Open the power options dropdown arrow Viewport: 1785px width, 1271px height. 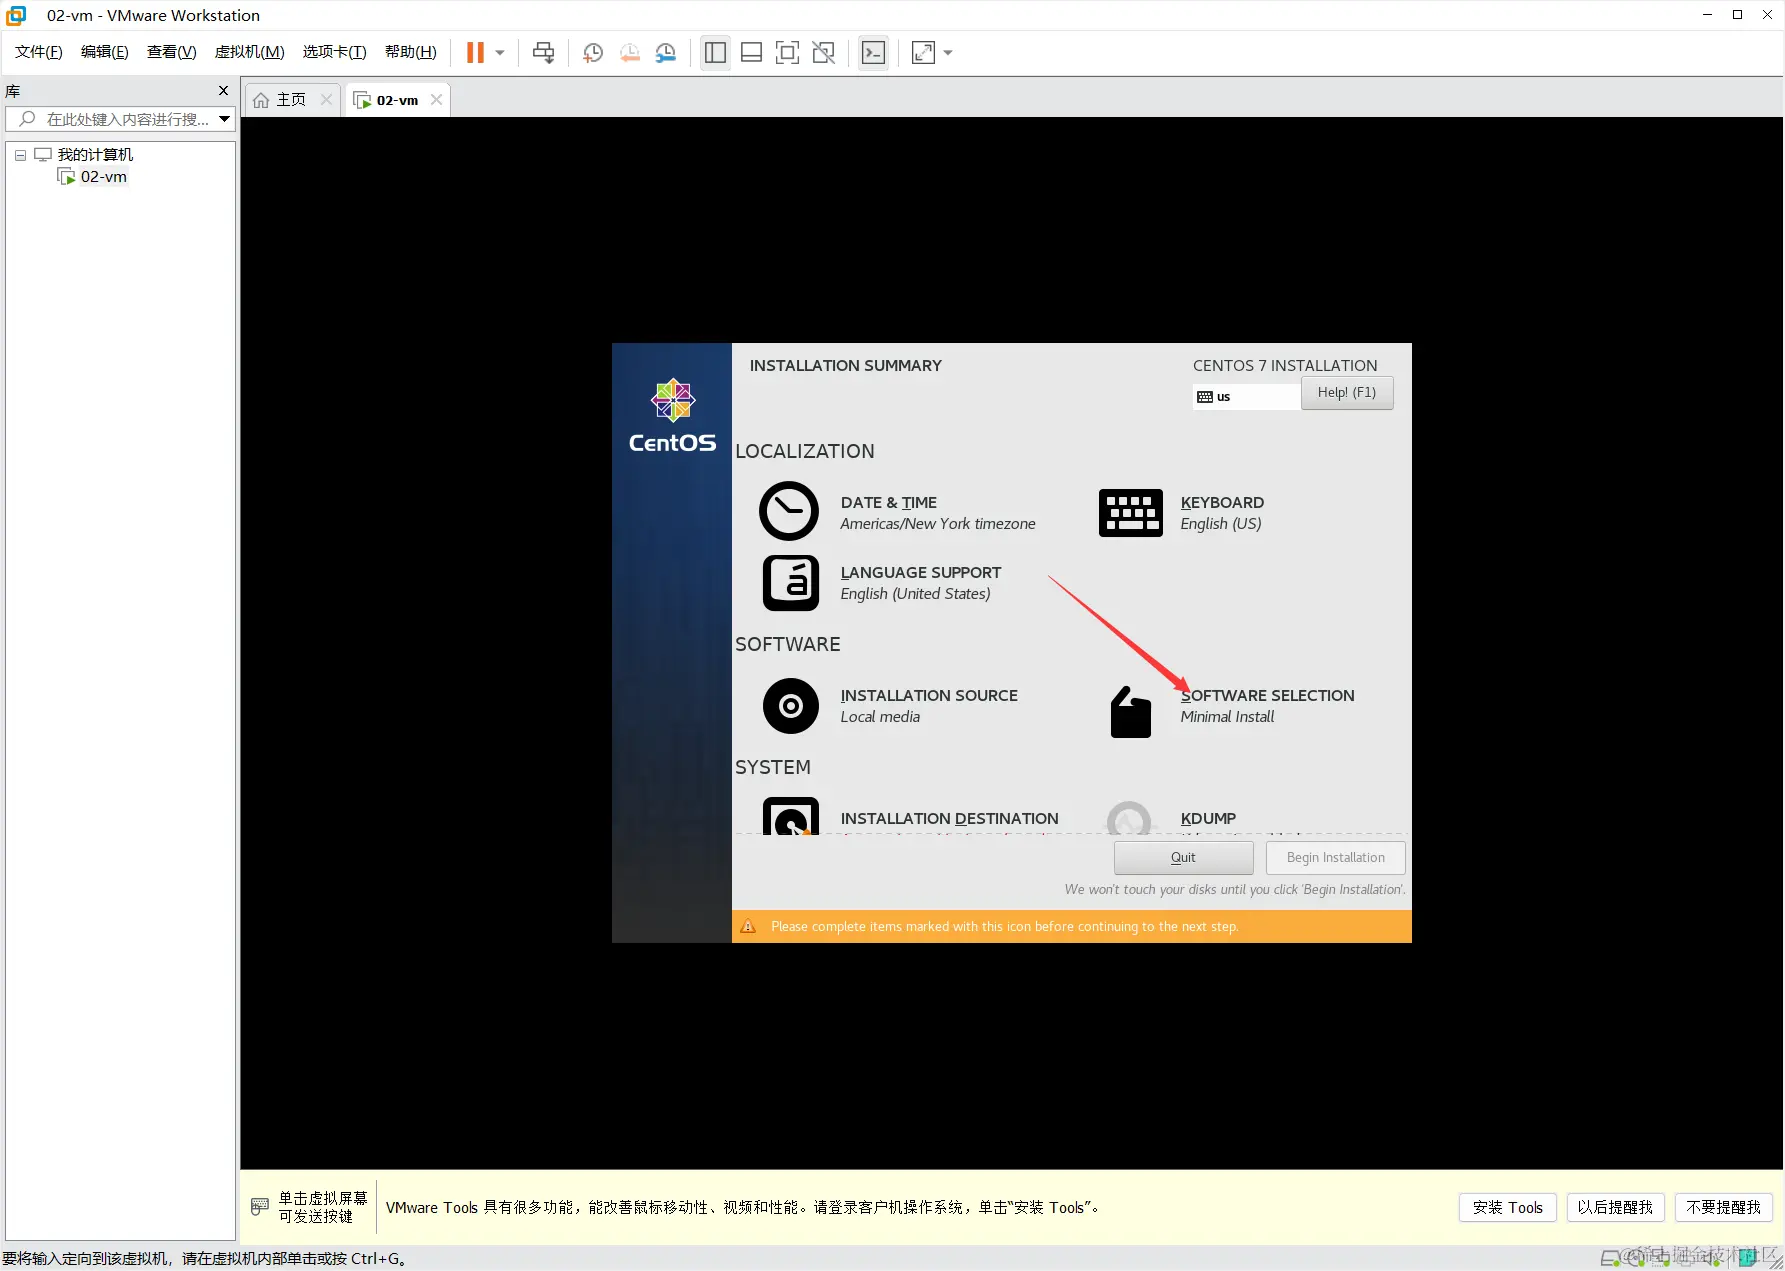tap(500, 53)
